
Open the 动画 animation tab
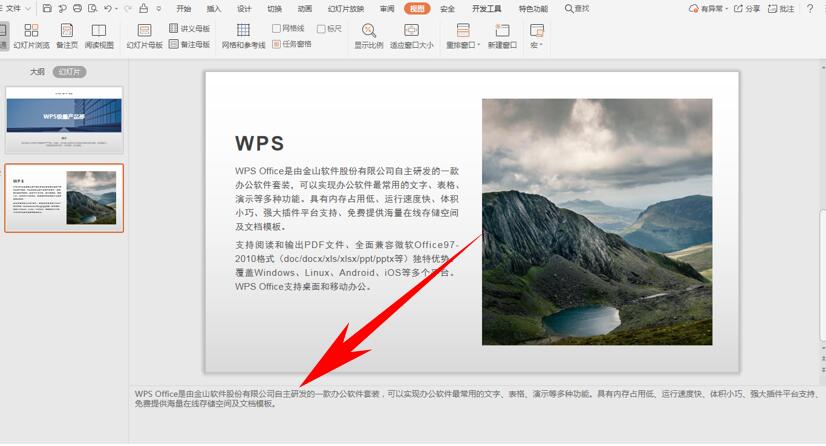305,8
